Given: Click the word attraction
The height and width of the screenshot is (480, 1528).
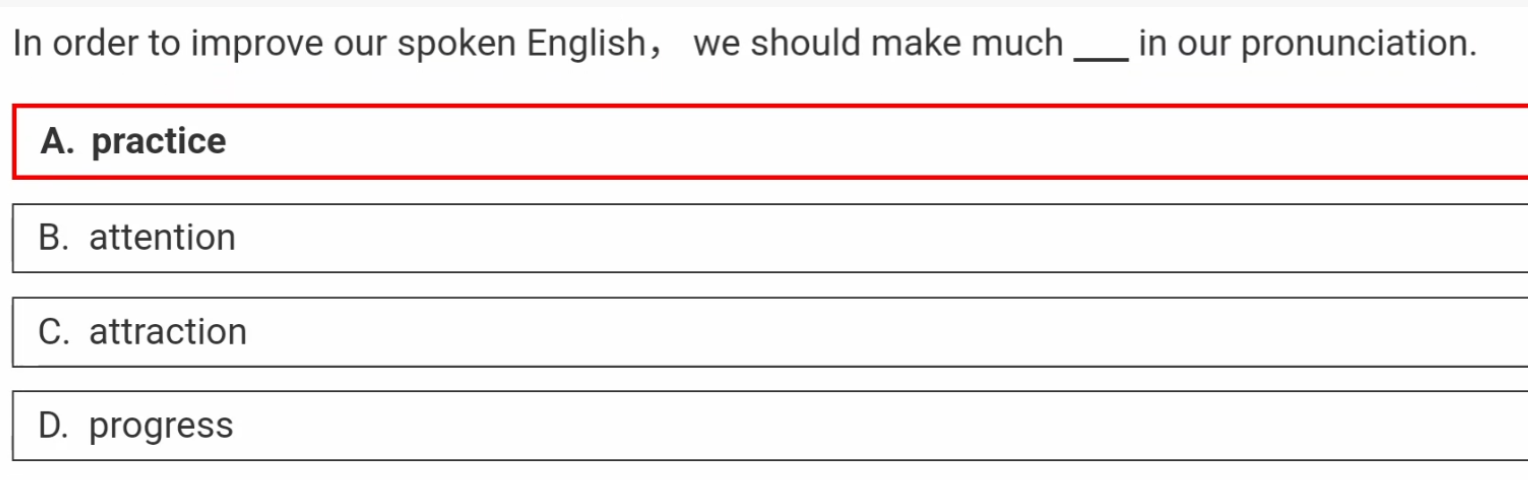Looking at the screenshot, I should pos(168,332).
